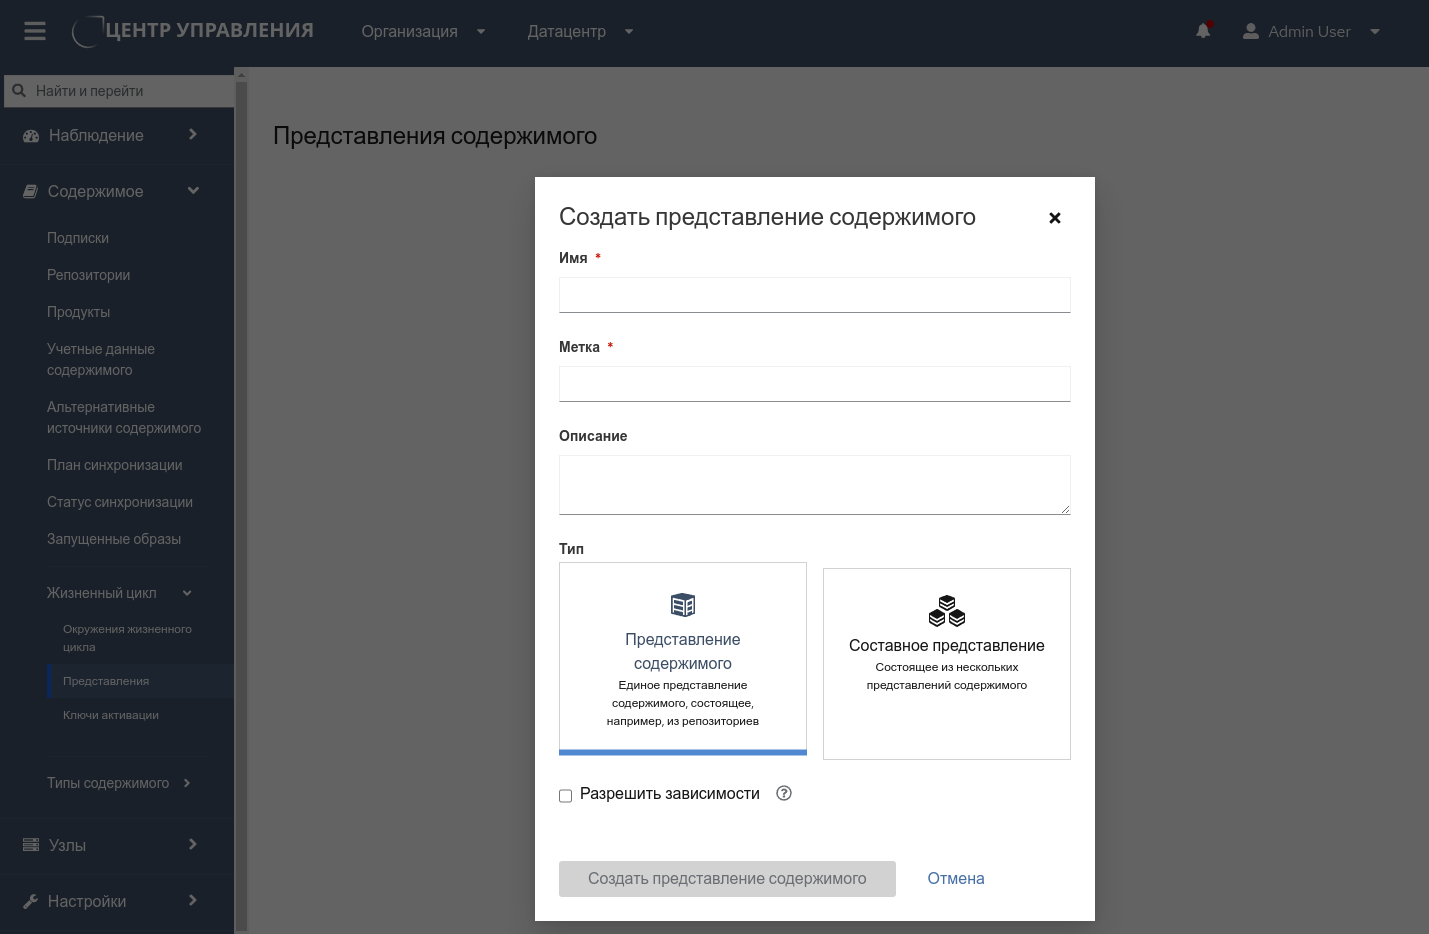Click into the Имя text field

(x=814, y=295)
